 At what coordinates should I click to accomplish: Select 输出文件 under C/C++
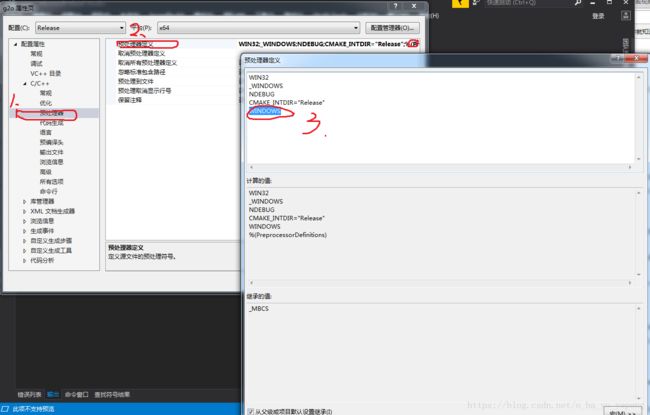[x=52, y=152]
